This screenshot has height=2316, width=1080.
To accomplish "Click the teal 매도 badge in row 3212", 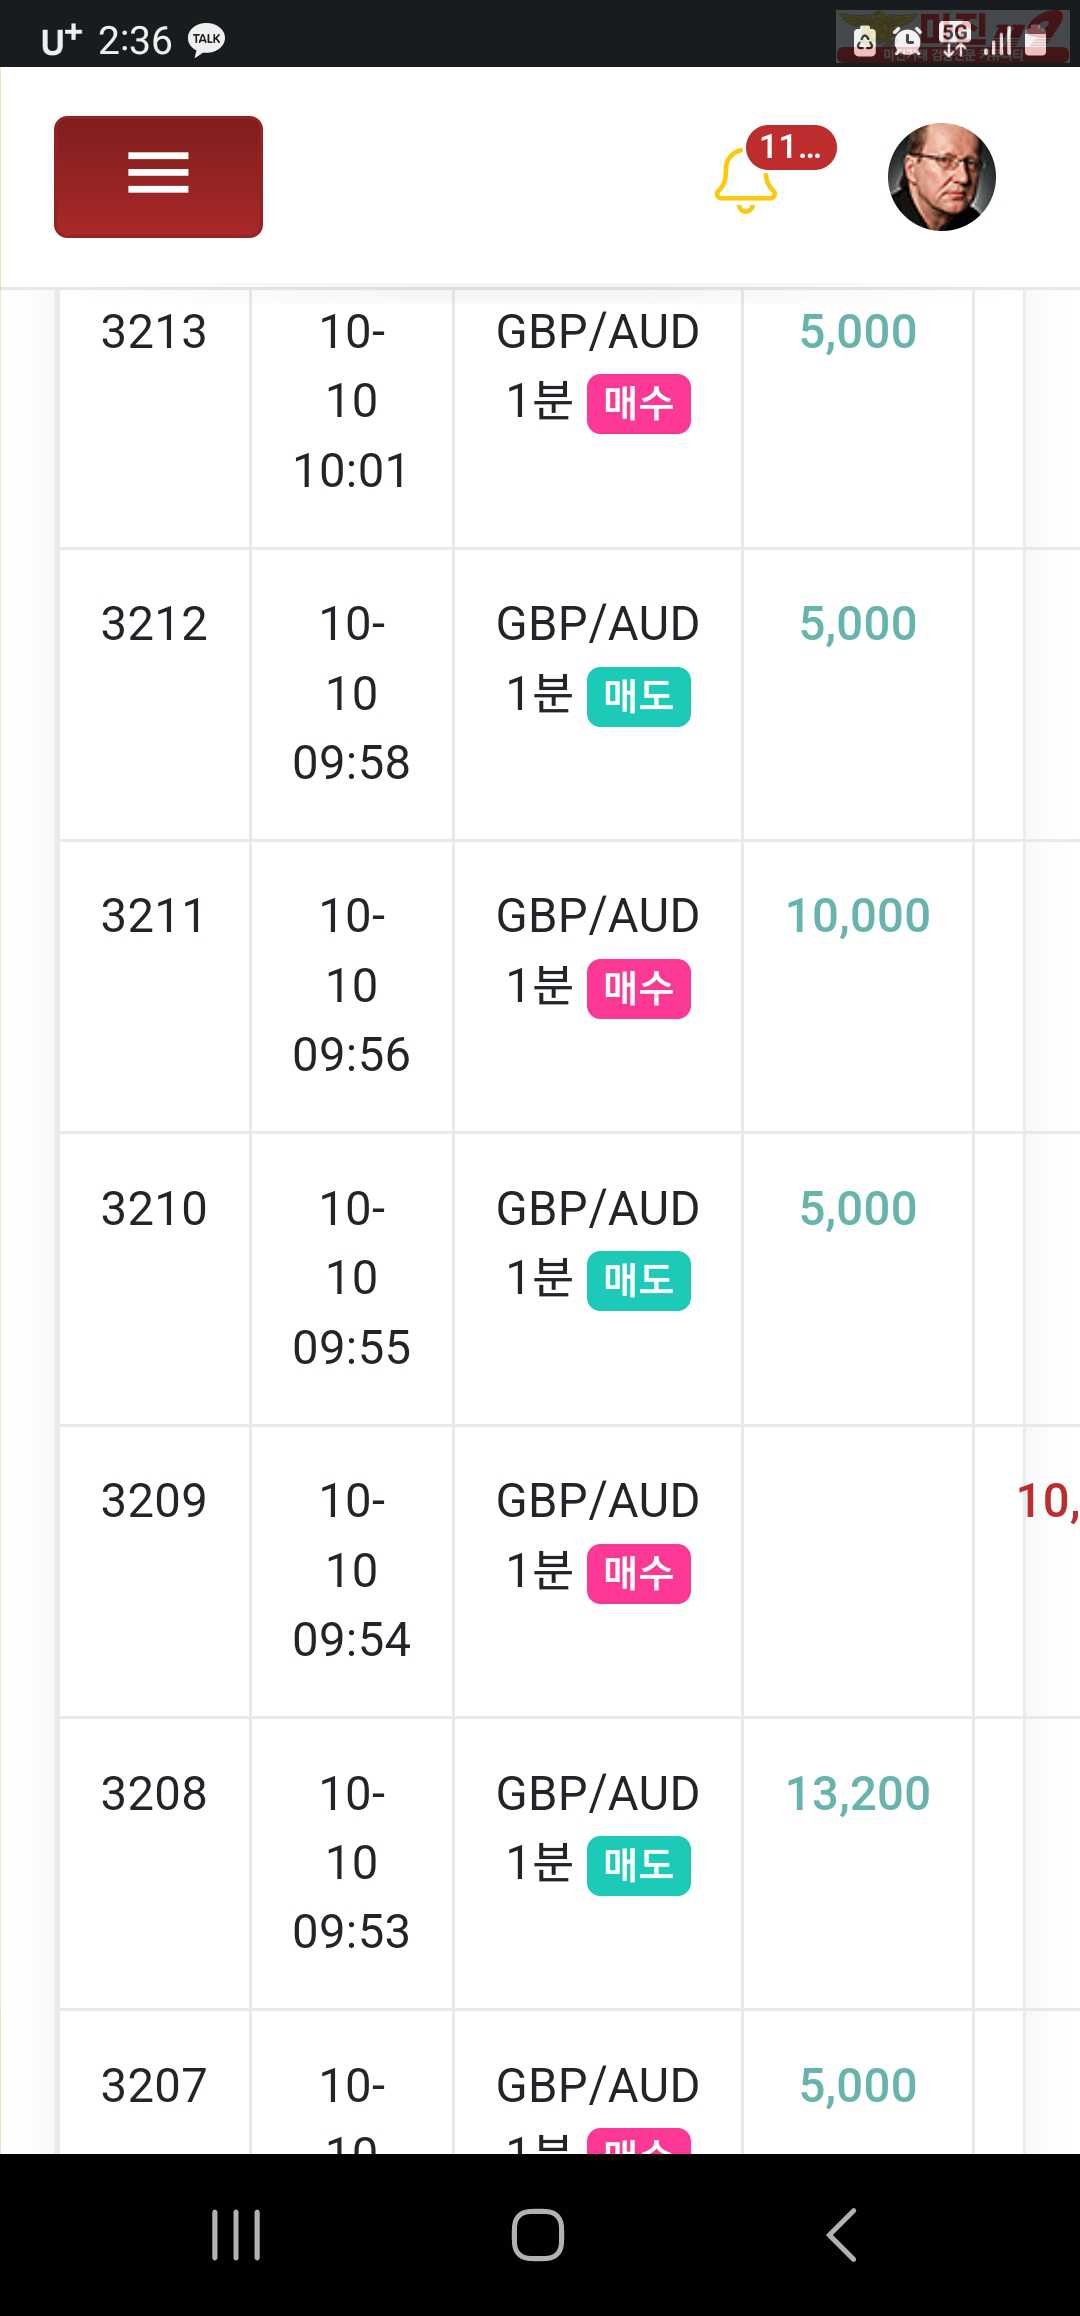I will point(639,697).
